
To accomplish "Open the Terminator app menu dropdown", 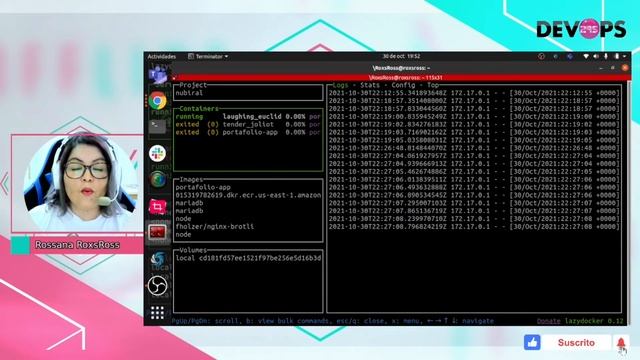I will pos(208,56).
